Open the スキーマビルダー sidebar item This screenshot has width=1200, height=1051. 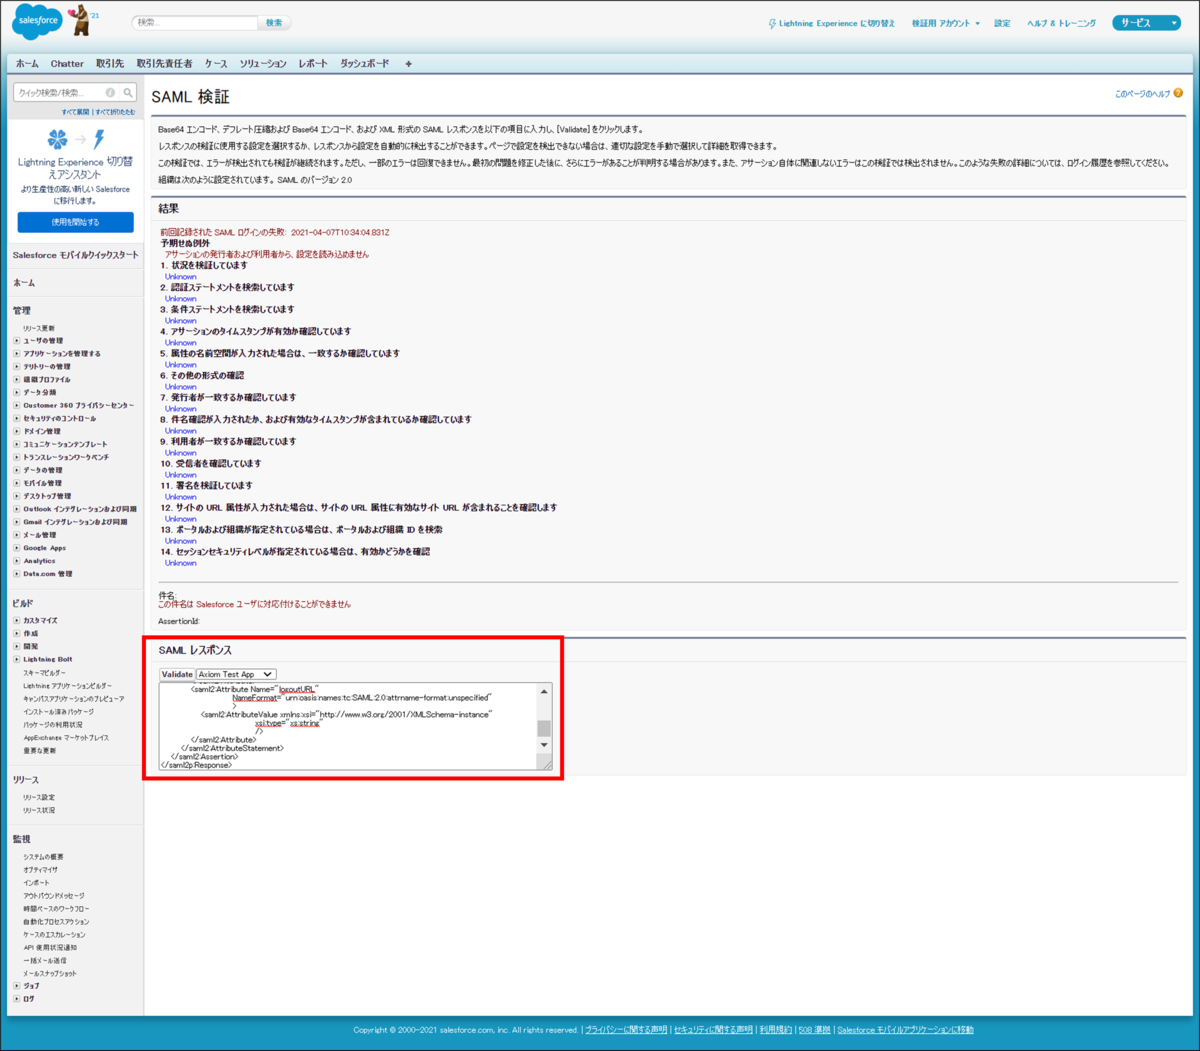[x=44, y=673]
